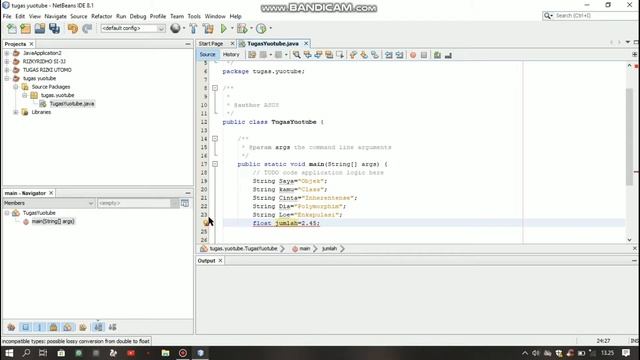Select TugasYuotube.java in Projects tree
Screen dimensions: 640x360
click(71, 104)
